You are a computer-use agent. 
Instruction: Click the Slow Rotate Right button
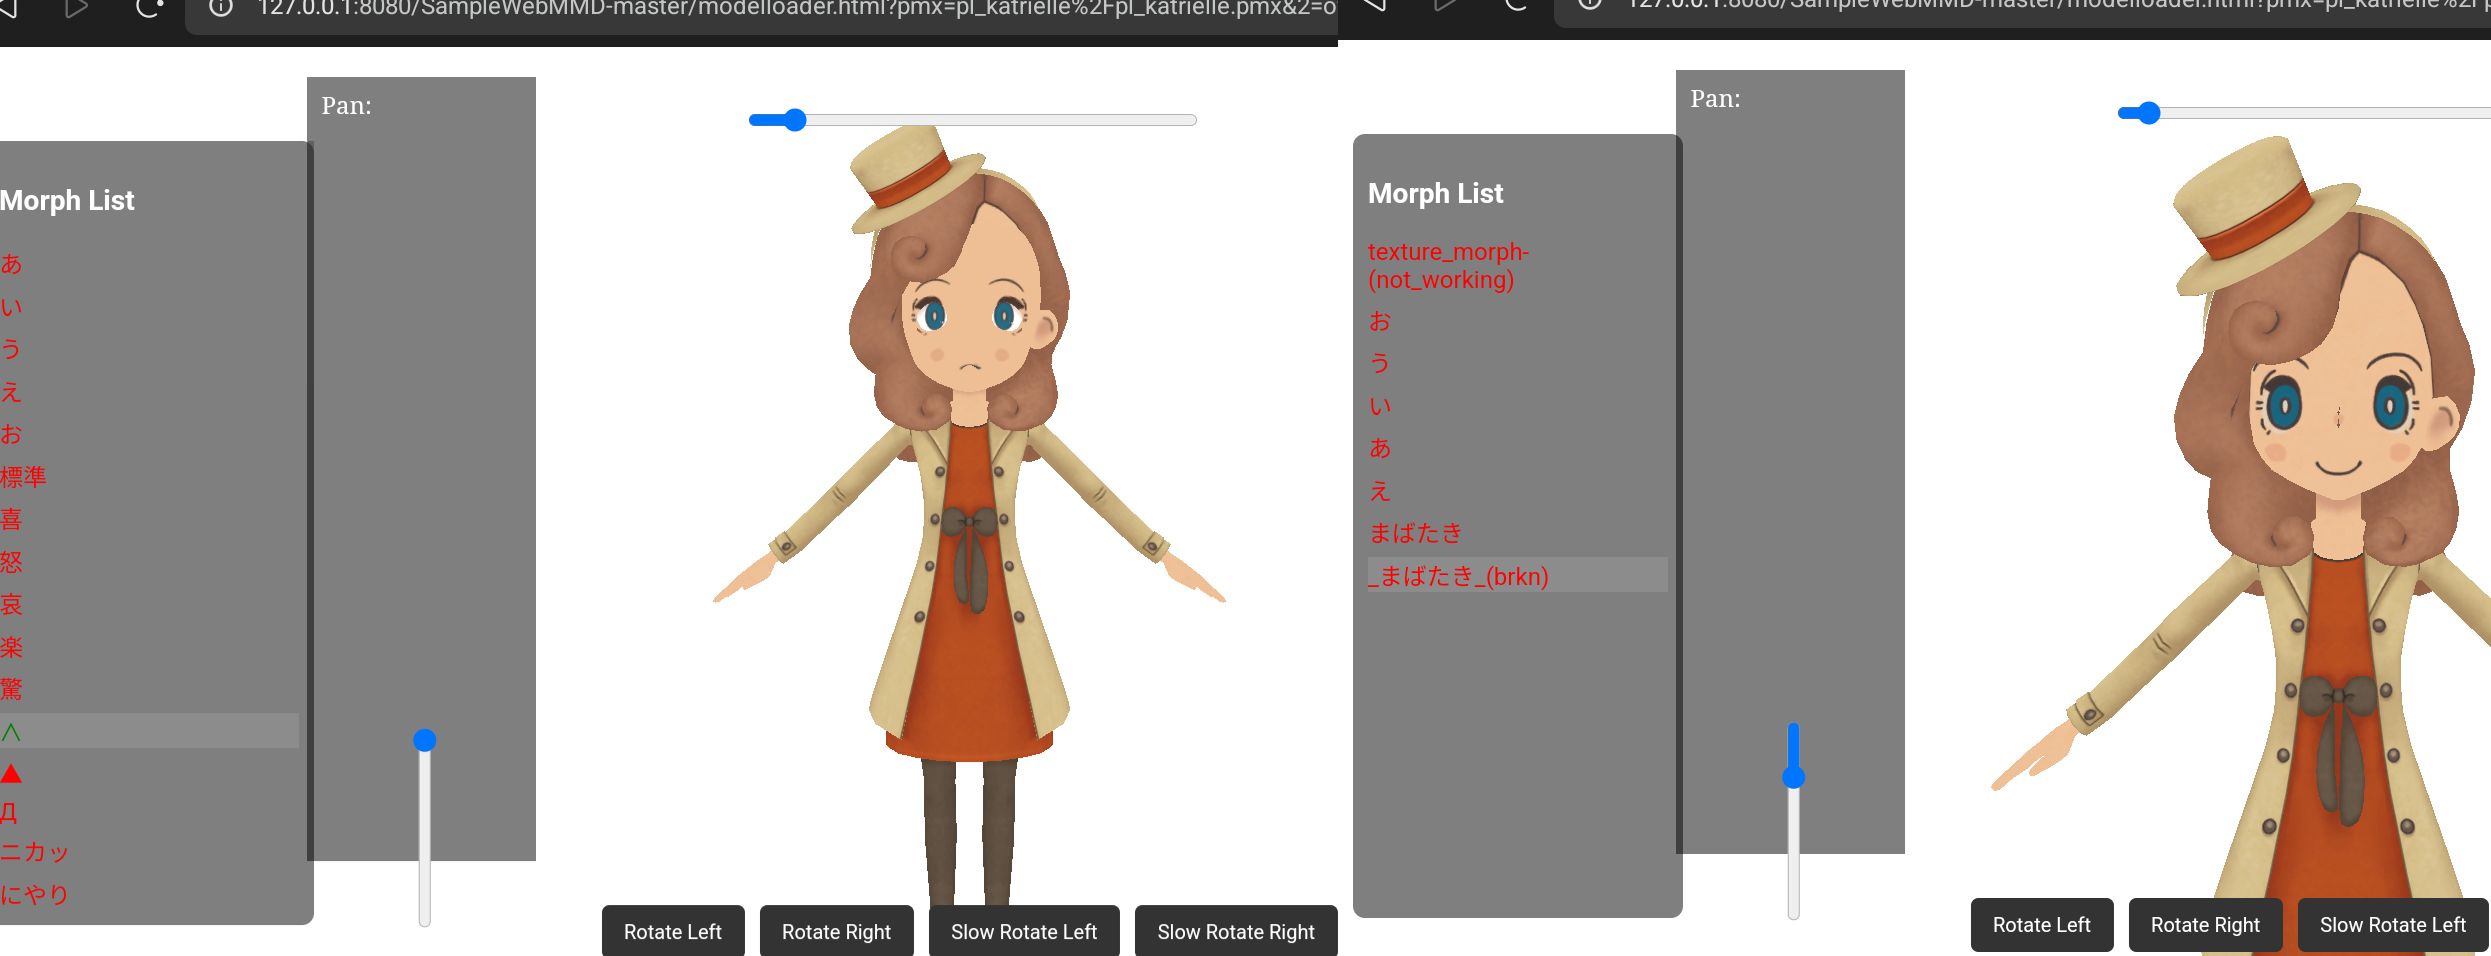1236,931
